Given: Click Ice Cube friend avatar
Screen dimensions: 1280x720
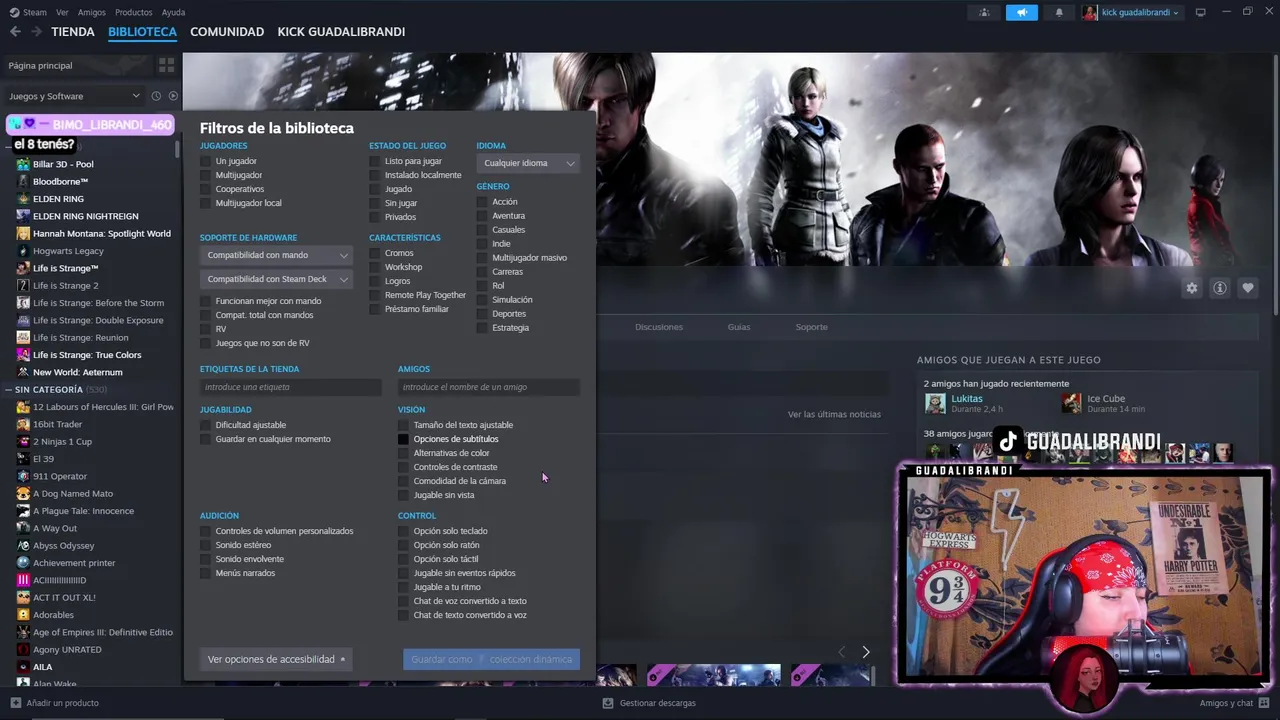Looking at the screenshot, I should click(x=1072, y=403).
